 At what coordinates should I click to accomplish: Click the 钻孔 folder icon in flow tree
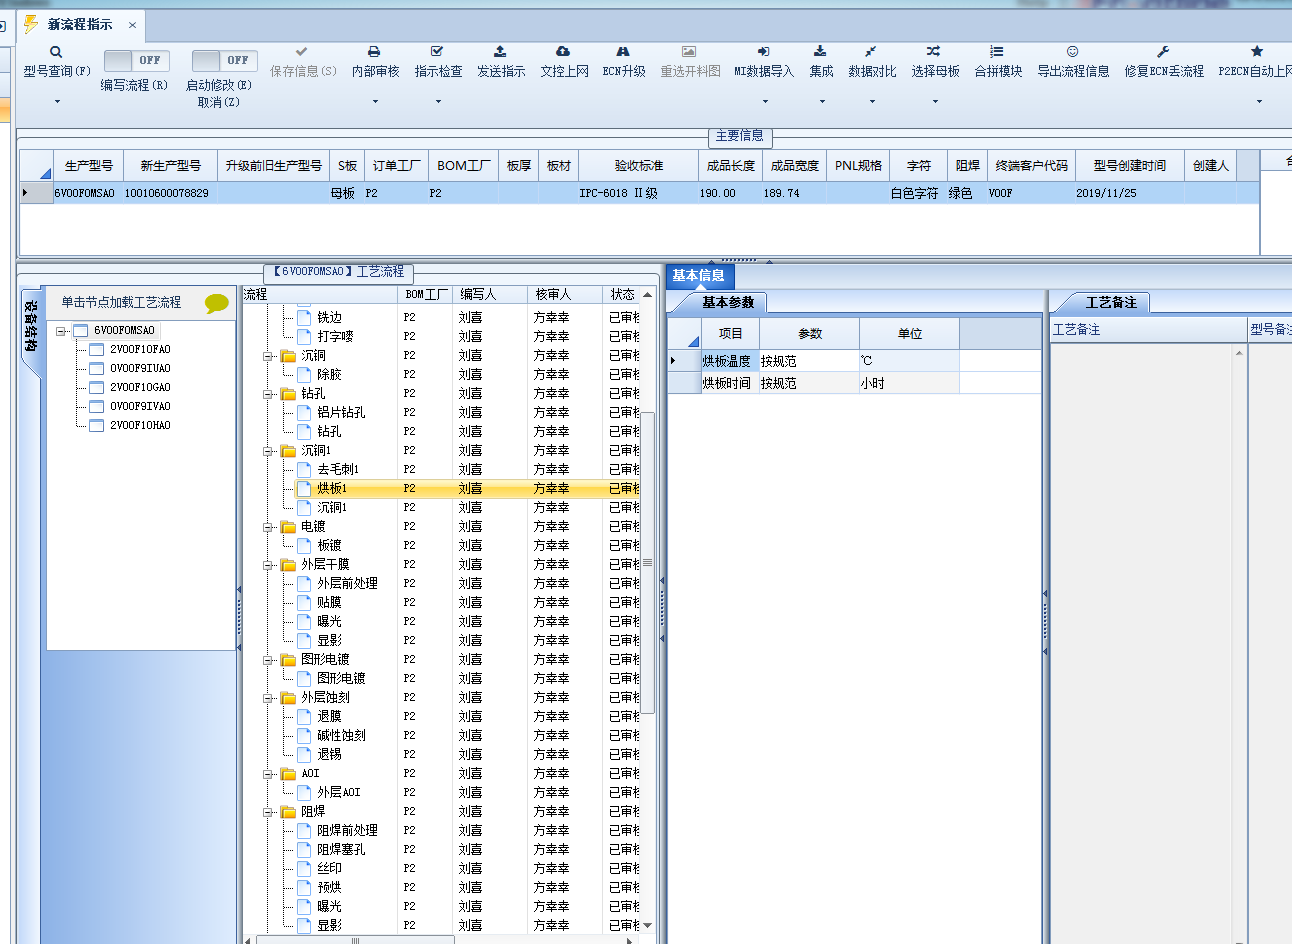click(288, 394)
